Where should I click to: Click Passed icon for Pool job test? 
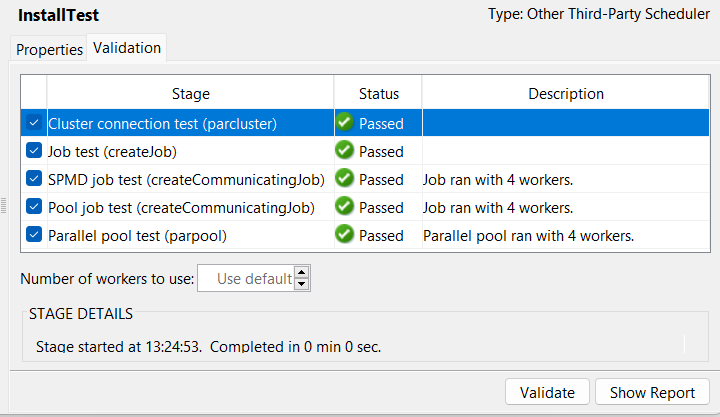(x=345, y=207)
